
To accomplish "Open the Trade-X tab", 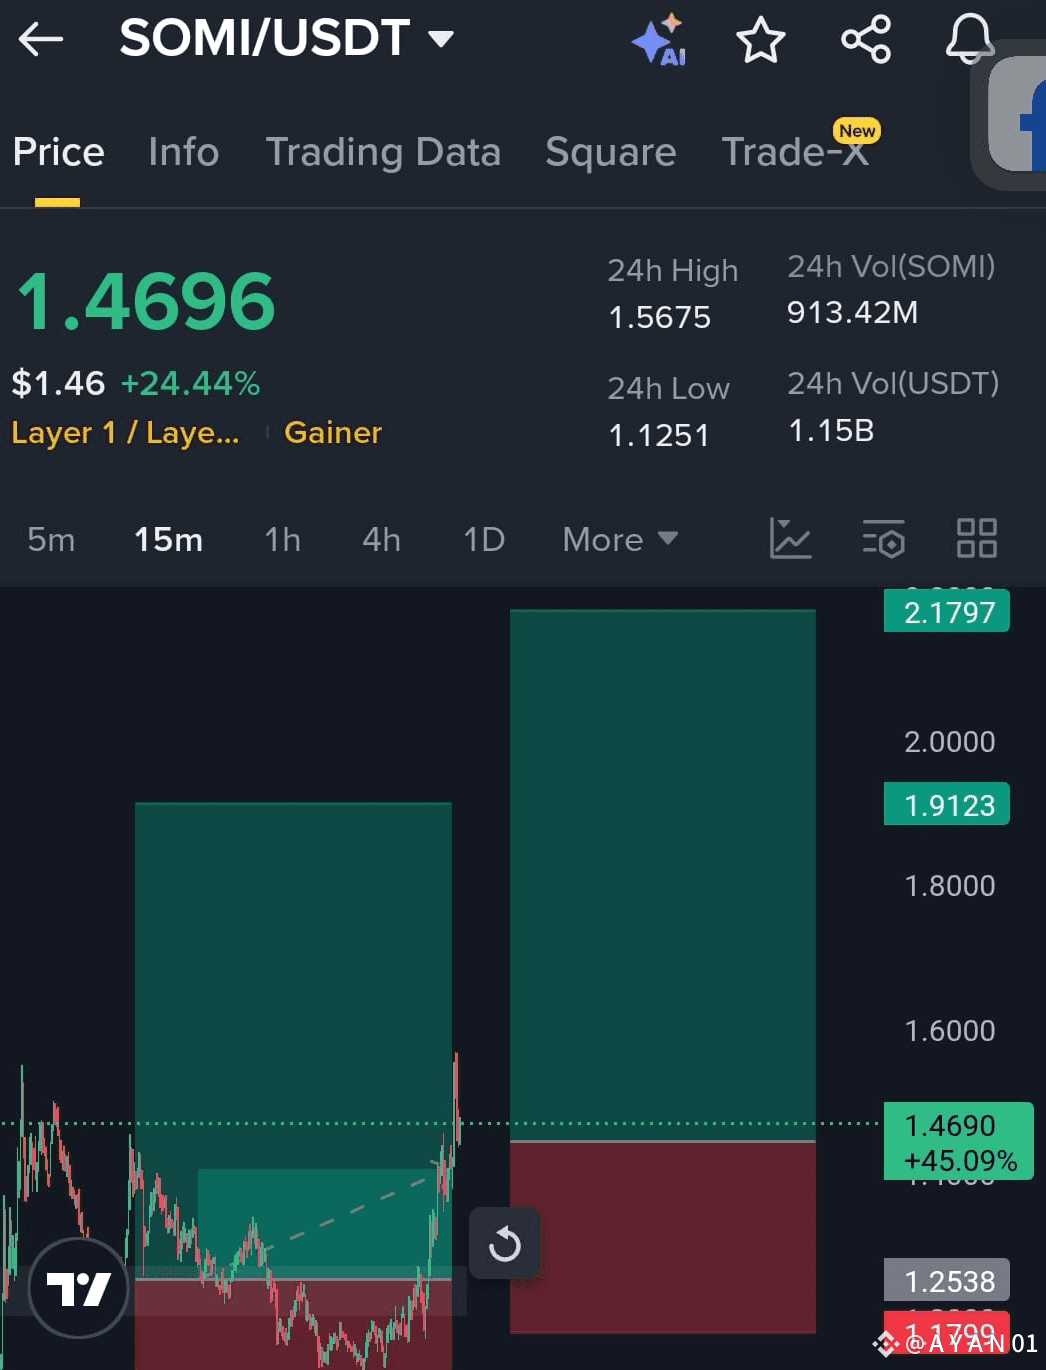I will (796, 152).
